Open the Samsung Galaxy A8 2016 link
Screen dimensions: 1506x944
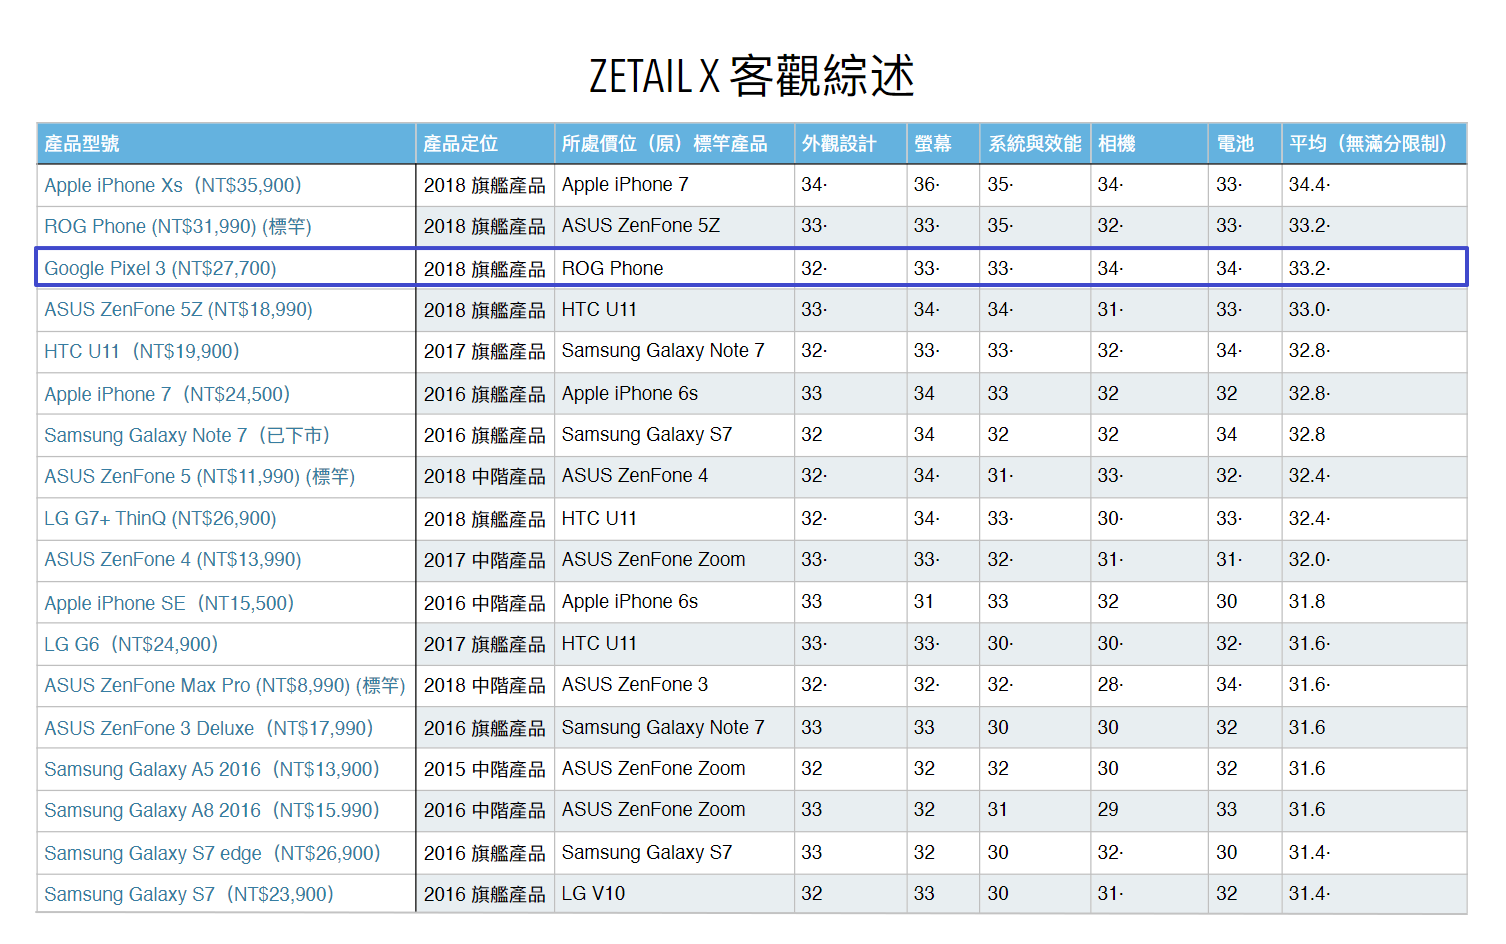click(211, 811)
